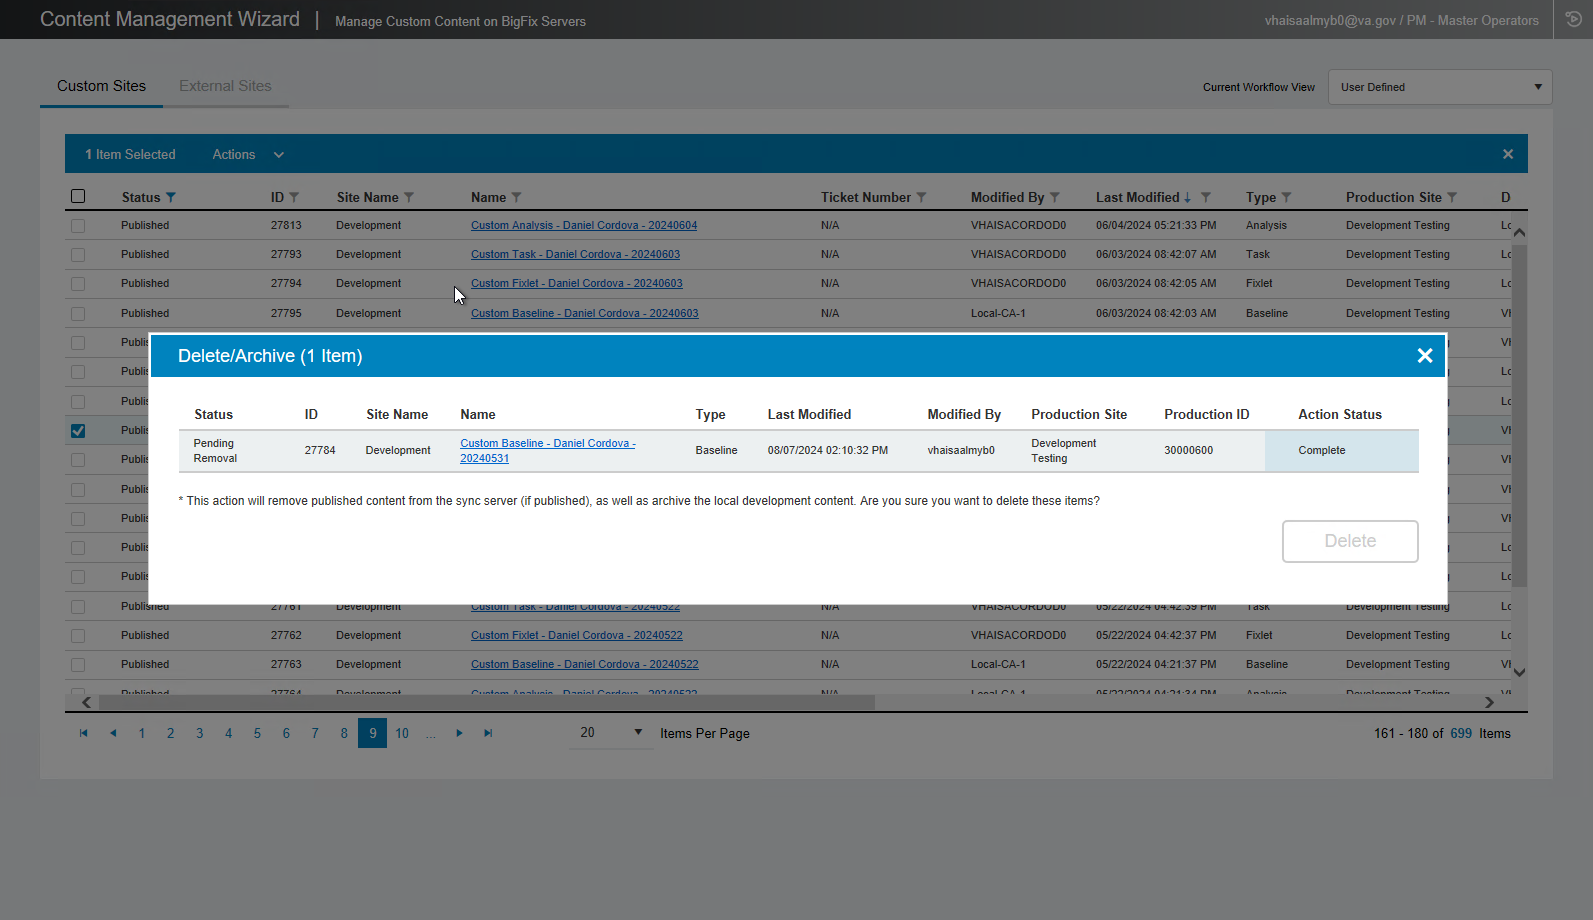Open the Actions dropdown menu

[248, 154]
